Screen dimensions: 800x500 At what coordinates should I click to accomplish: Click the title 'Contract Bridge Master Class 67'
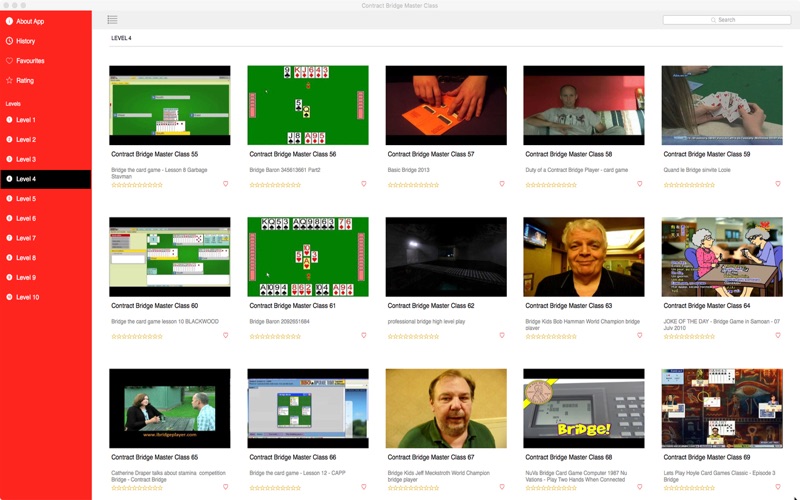click(x=431, y=457)
